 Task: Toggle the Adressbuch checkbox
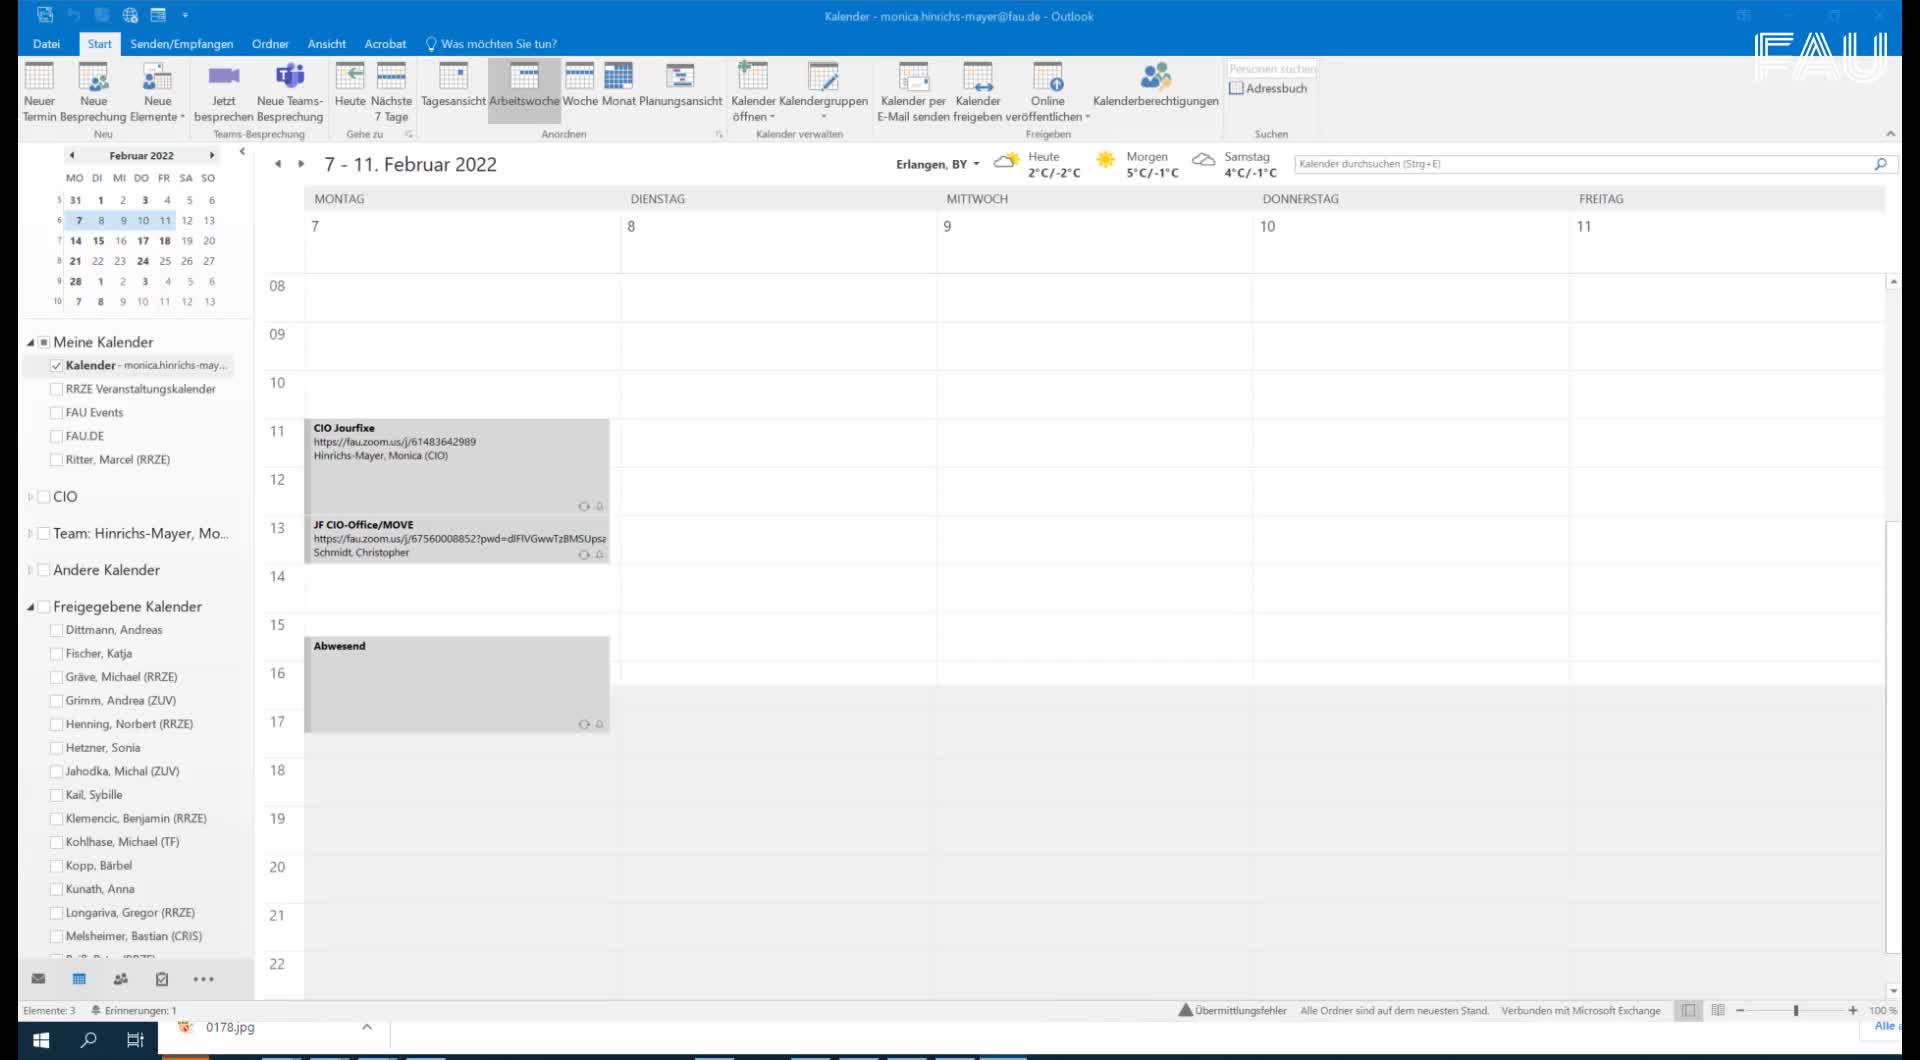tap(1237, 88)
